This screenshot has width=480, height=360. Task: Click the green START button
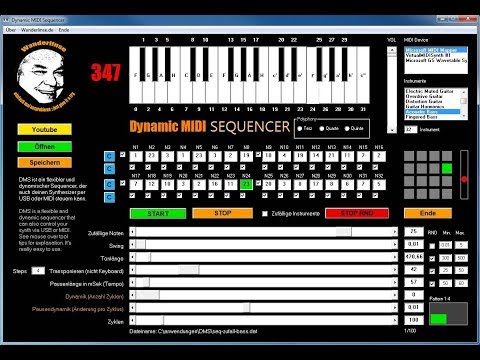pos(158,214)
